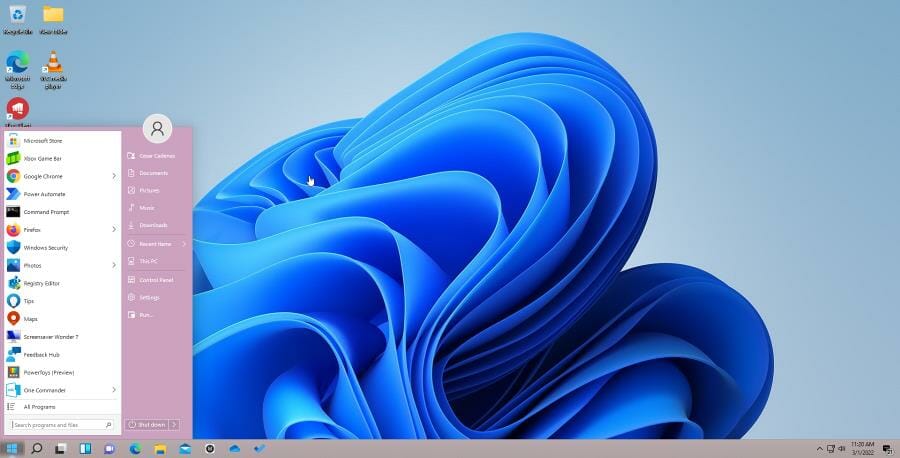Click the round black icon on the taskbar
Screen dimensions: 900x458
click(x=210, y=449)
